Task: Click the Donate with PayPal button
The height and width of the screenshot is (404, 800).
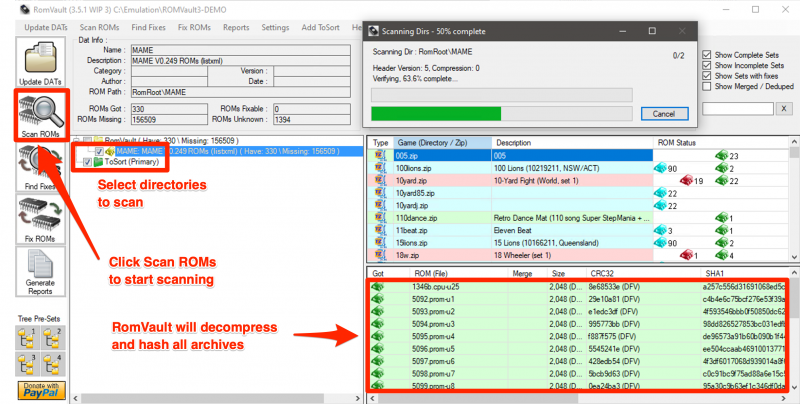Action: click(x=41, y=390)
